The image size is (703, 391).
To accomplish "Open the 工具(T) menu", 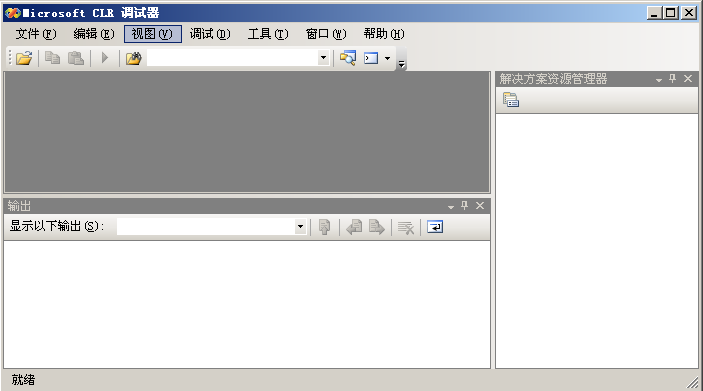I will [268, 34].
